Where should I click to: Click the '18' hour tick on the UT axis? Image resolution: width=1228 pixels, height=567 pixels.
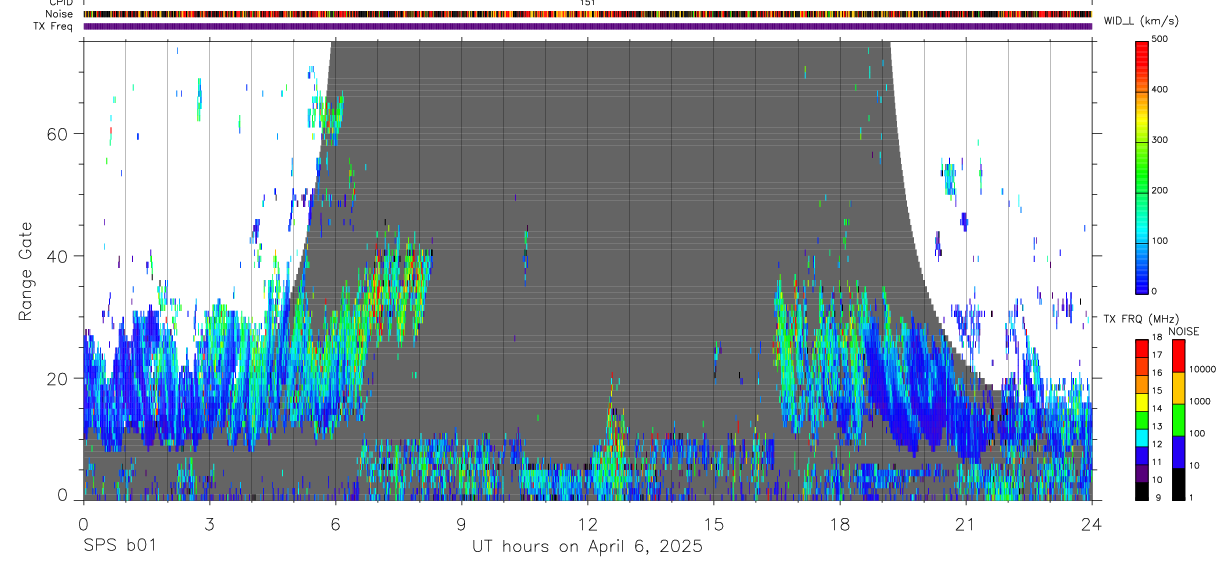click(839, 524)
